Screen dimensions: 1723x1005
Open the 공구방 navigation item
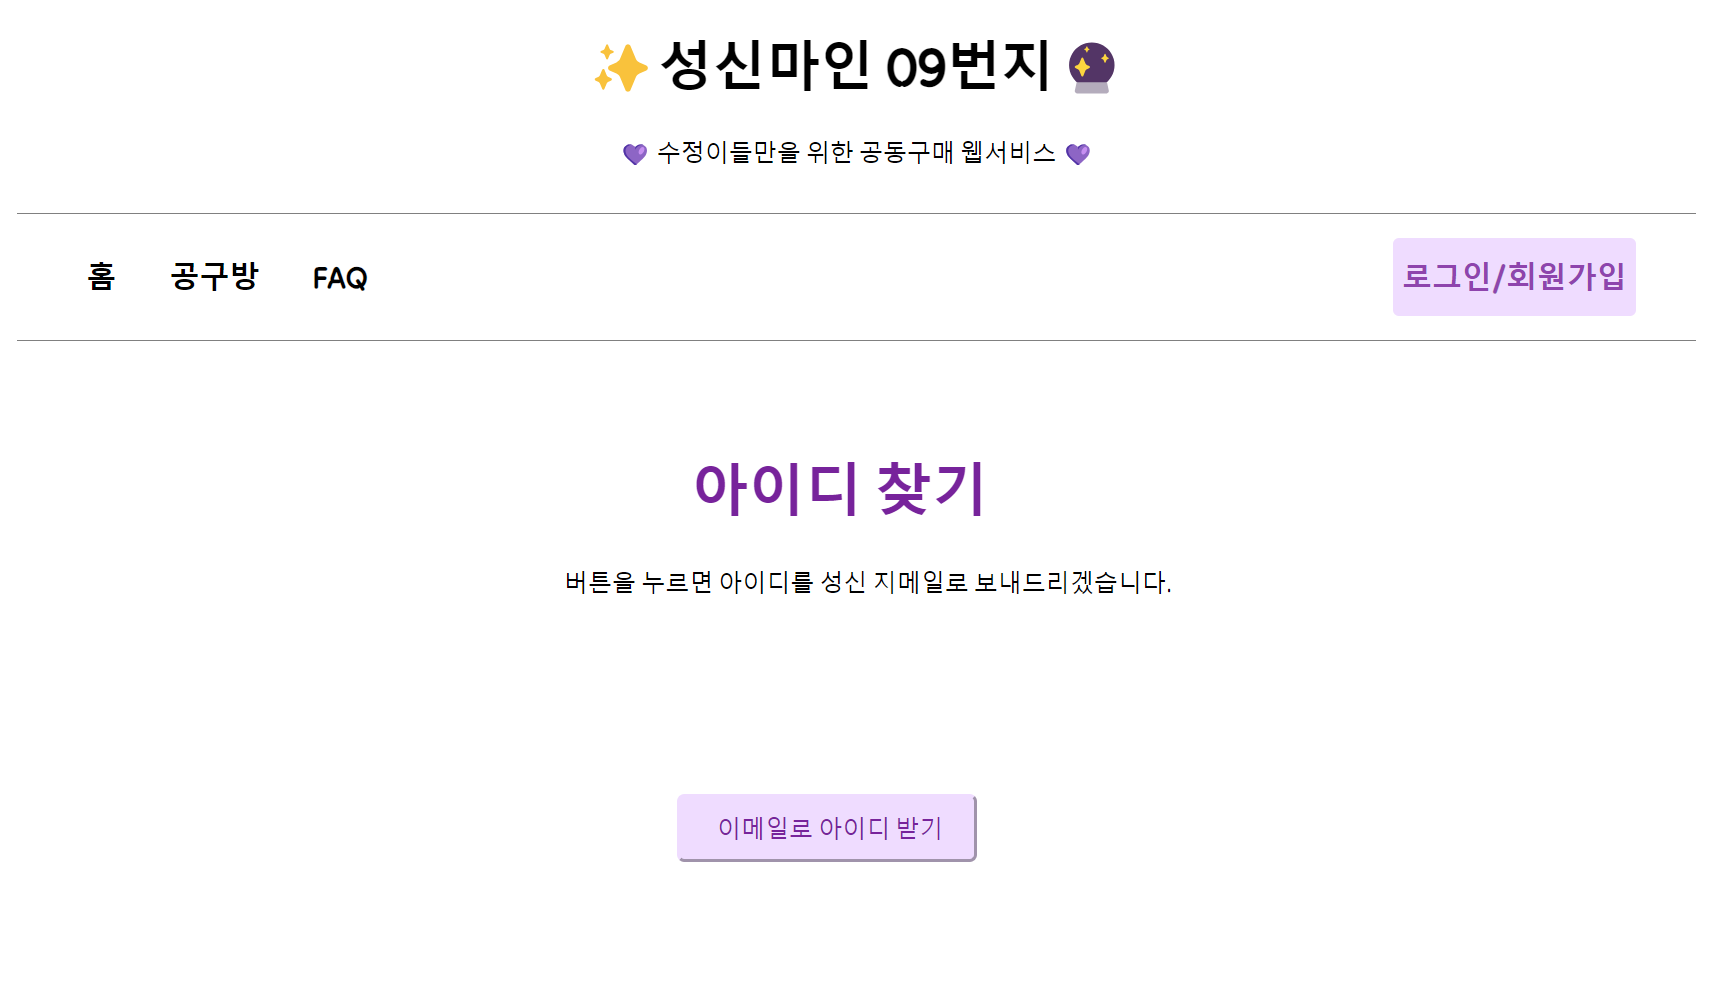pos(216,277)
